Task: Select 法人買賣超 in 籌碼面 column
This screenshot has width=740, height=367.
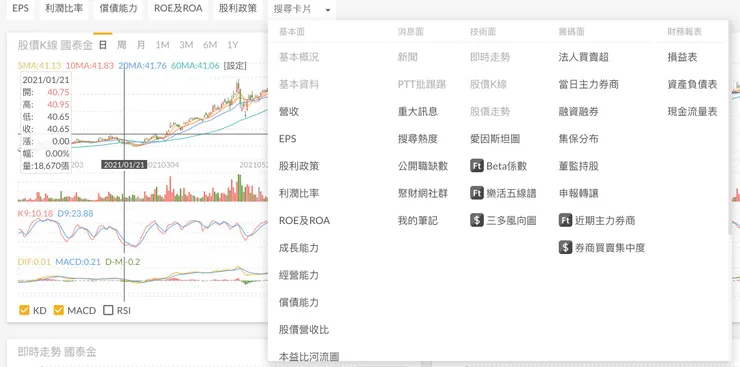Action: pyautogui.click(x=583, y=57)
